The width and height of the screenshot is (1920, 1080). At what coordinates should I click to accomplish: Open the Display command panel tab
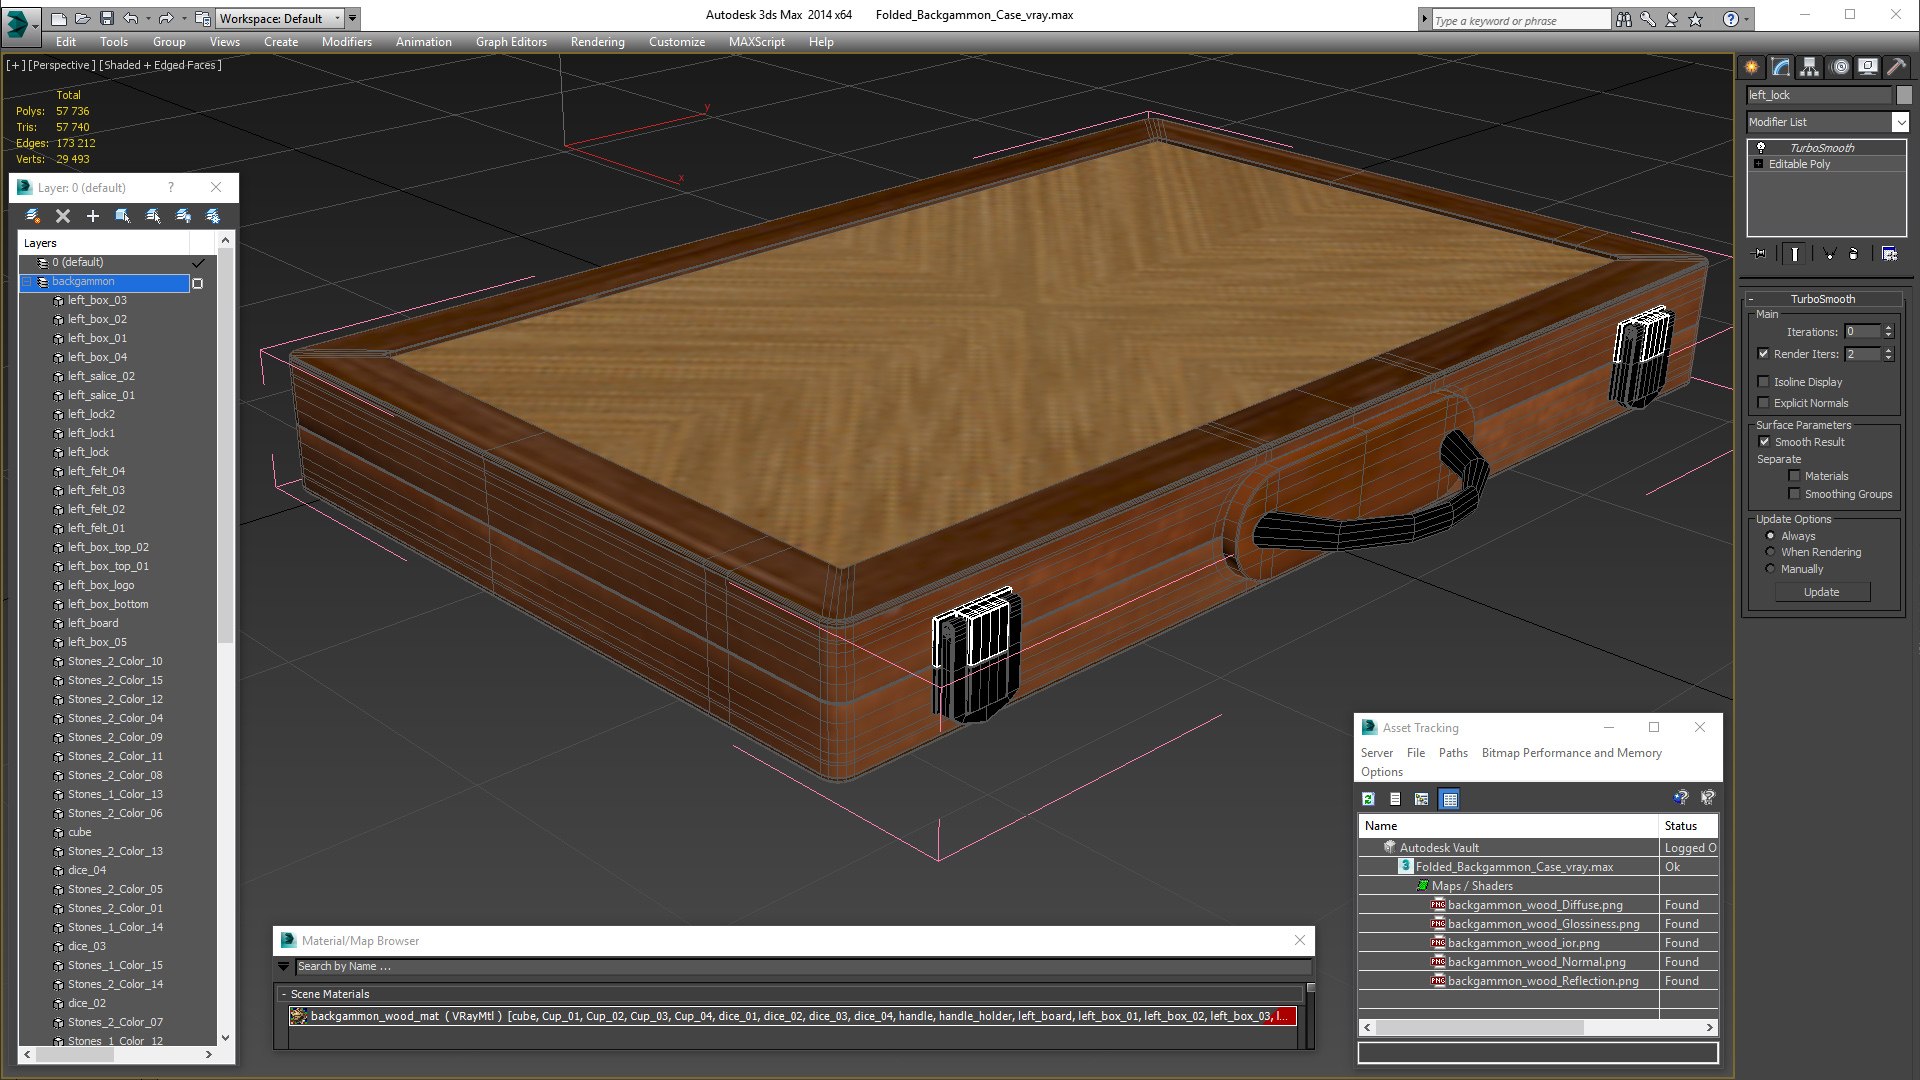(1868, 67)
